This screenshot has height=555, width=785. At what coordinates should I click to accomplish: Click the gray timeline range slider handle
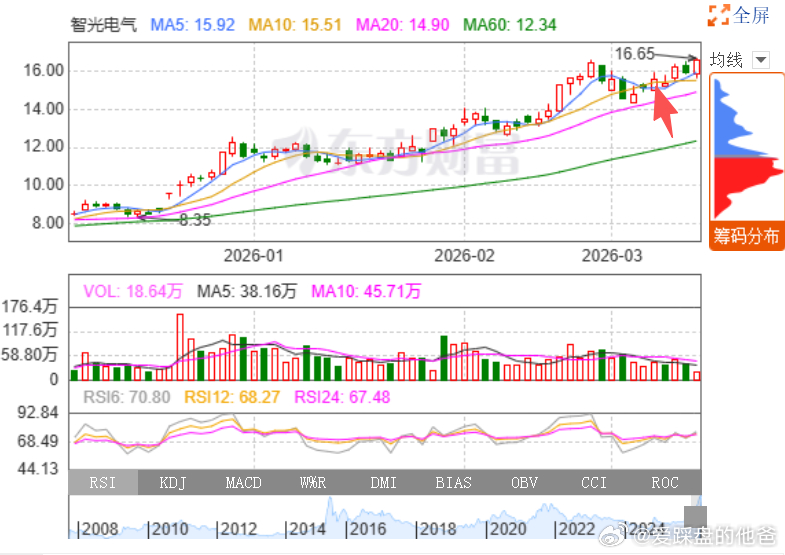click(695, 516)
